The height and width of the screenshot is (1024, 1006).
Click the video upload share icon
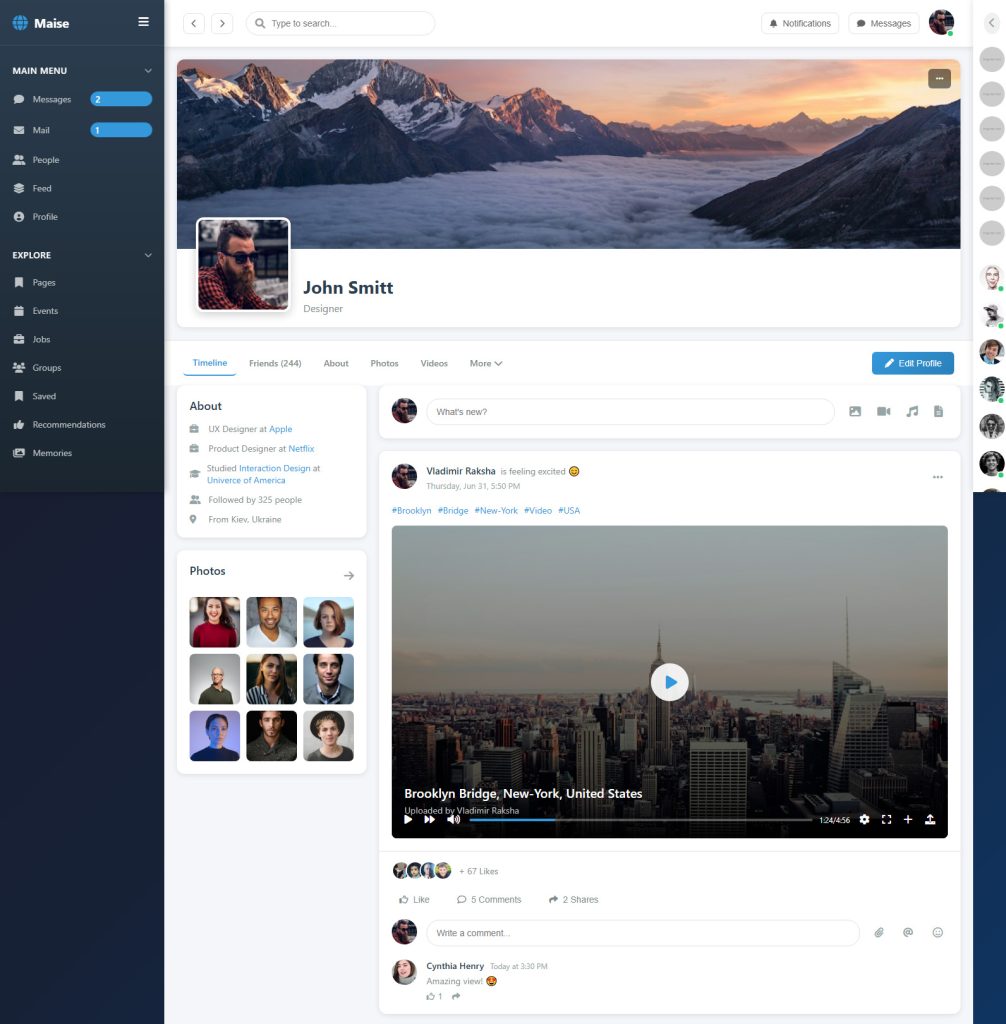930,820
